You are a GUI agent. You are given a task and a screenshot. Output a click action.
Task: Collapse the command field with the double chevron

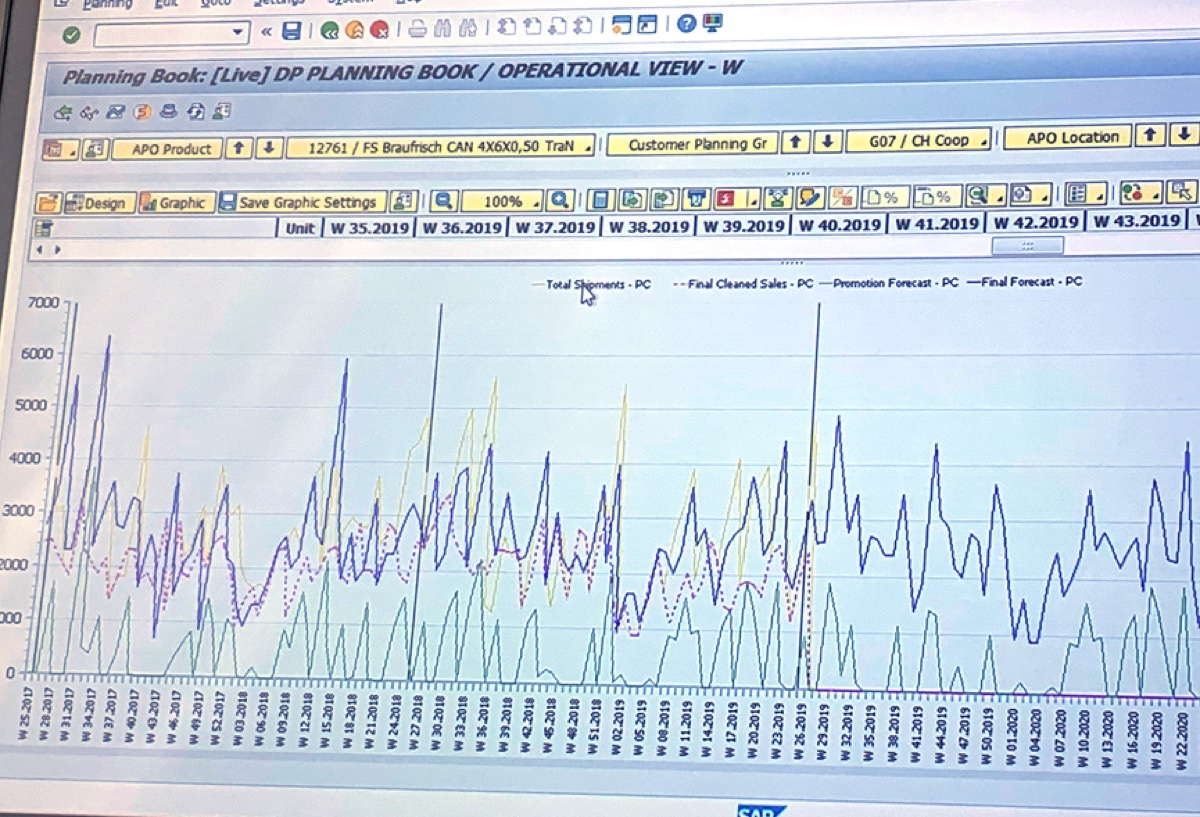click(266, 32)
